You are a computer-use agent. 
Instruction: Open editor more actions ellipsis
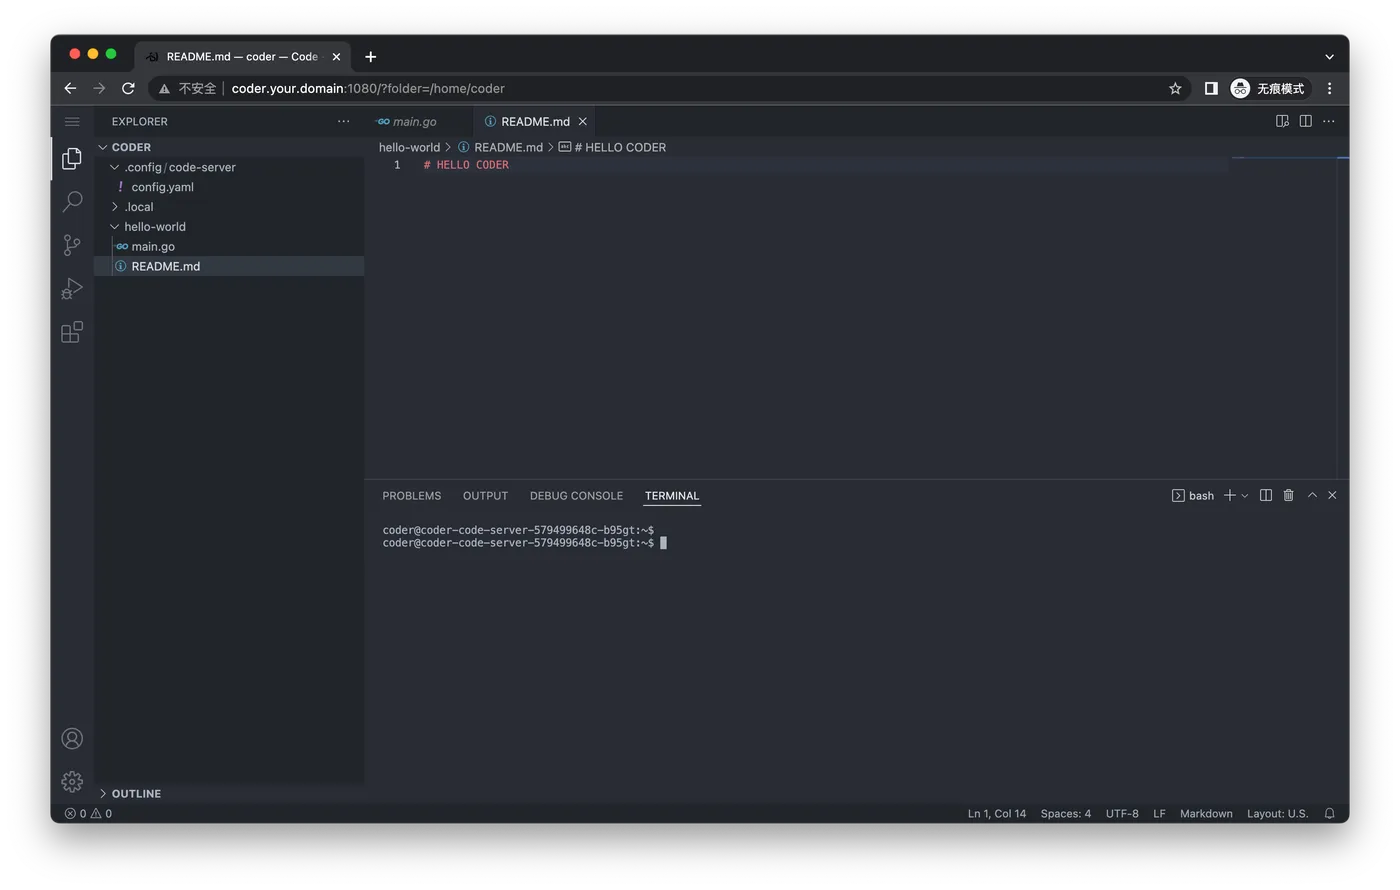(x=1328, y=121)
